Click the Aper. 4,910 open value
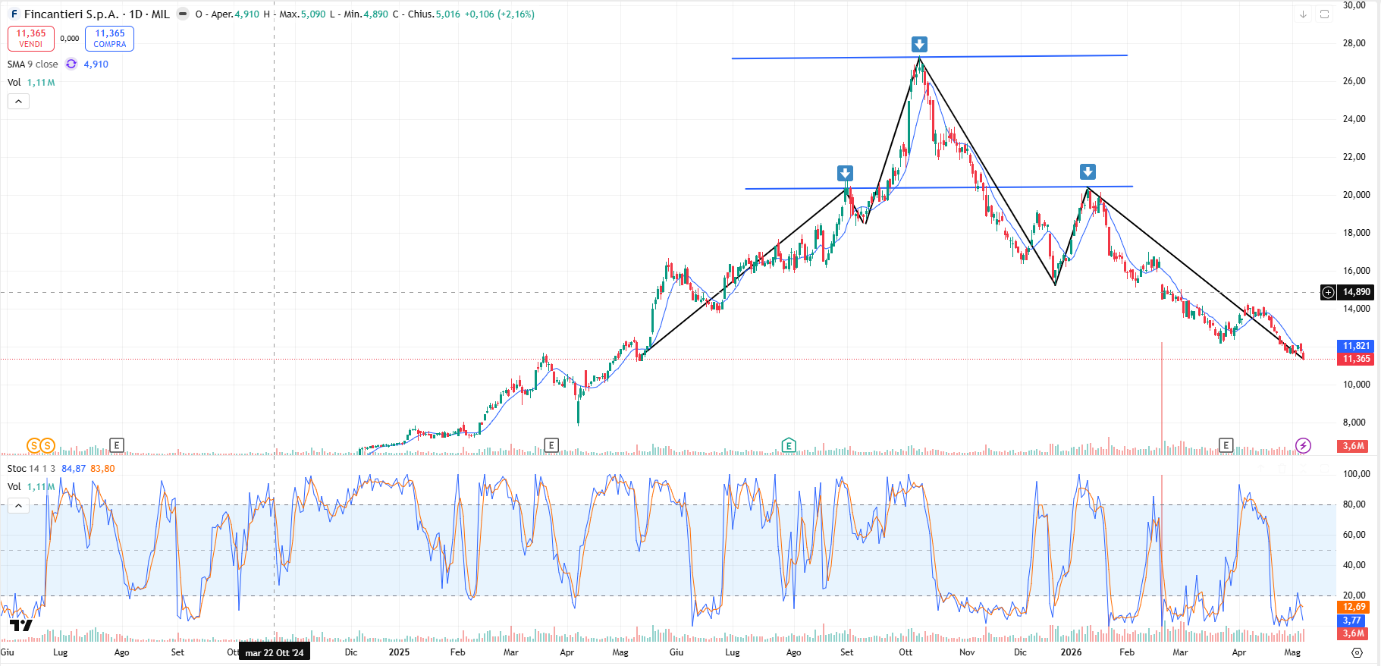The height and width of the screenshot is (666, 1381). pyautogui.click(x=236, y=15)
